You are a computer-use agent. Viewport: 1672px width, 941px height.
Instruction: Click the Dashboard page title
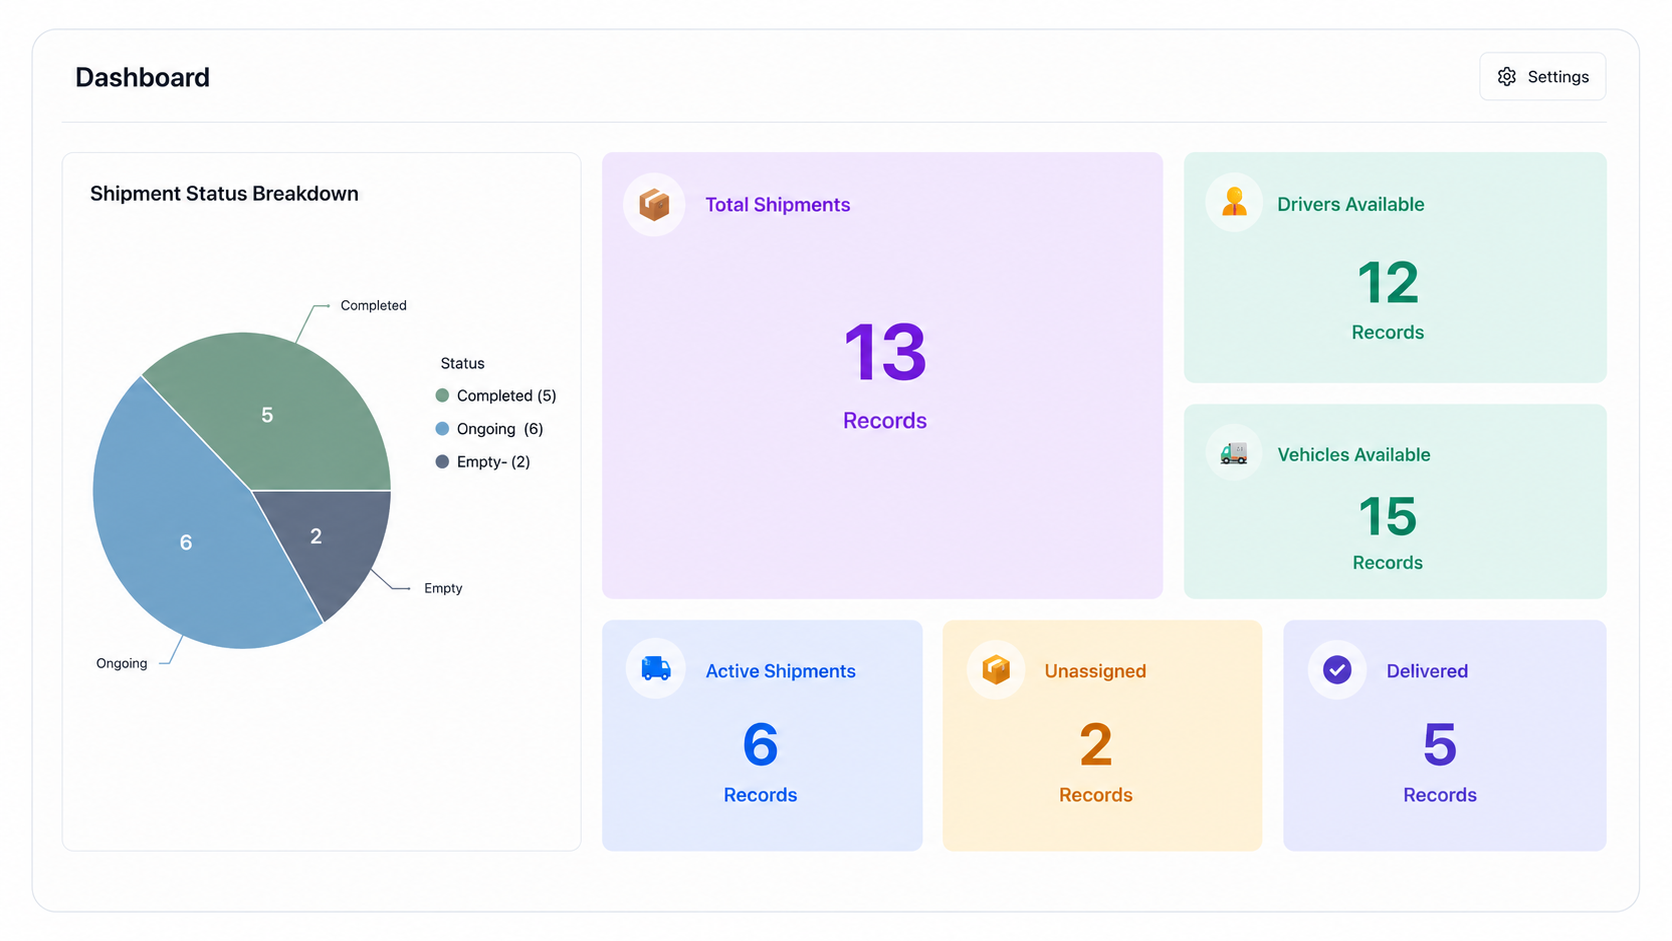click(142, 77)
